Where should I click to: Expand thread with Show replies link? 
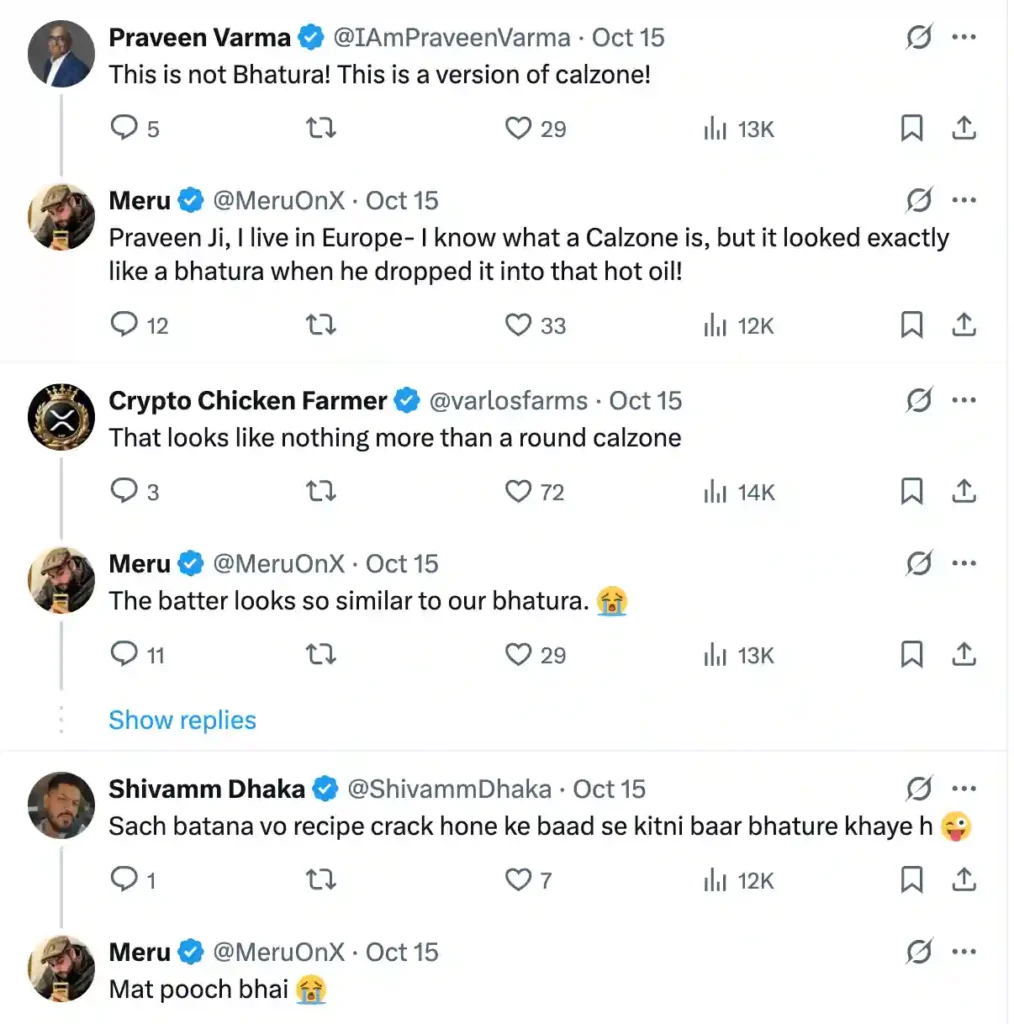pos(182,720)
